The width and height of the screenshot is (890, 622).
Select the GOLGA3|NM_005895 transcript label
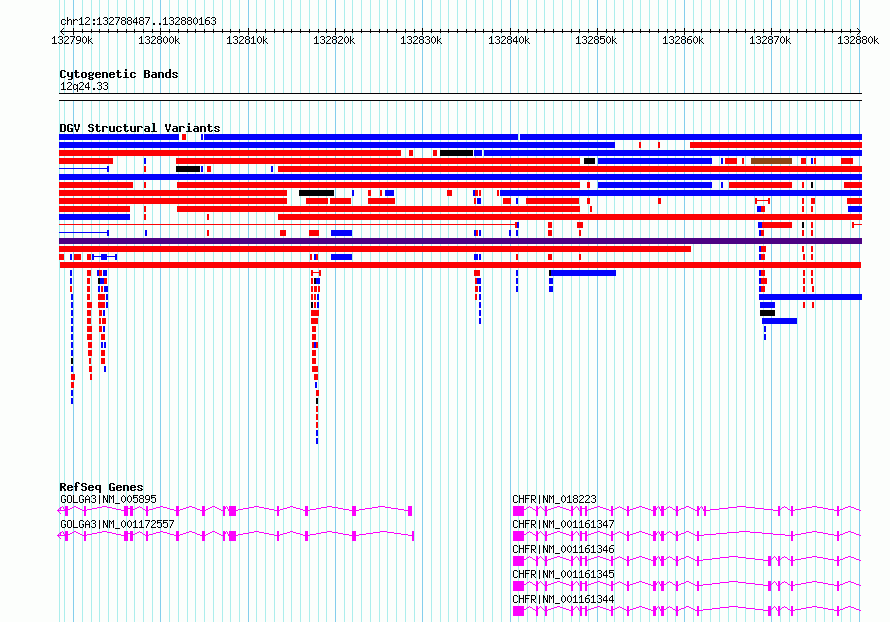point(108,499)
